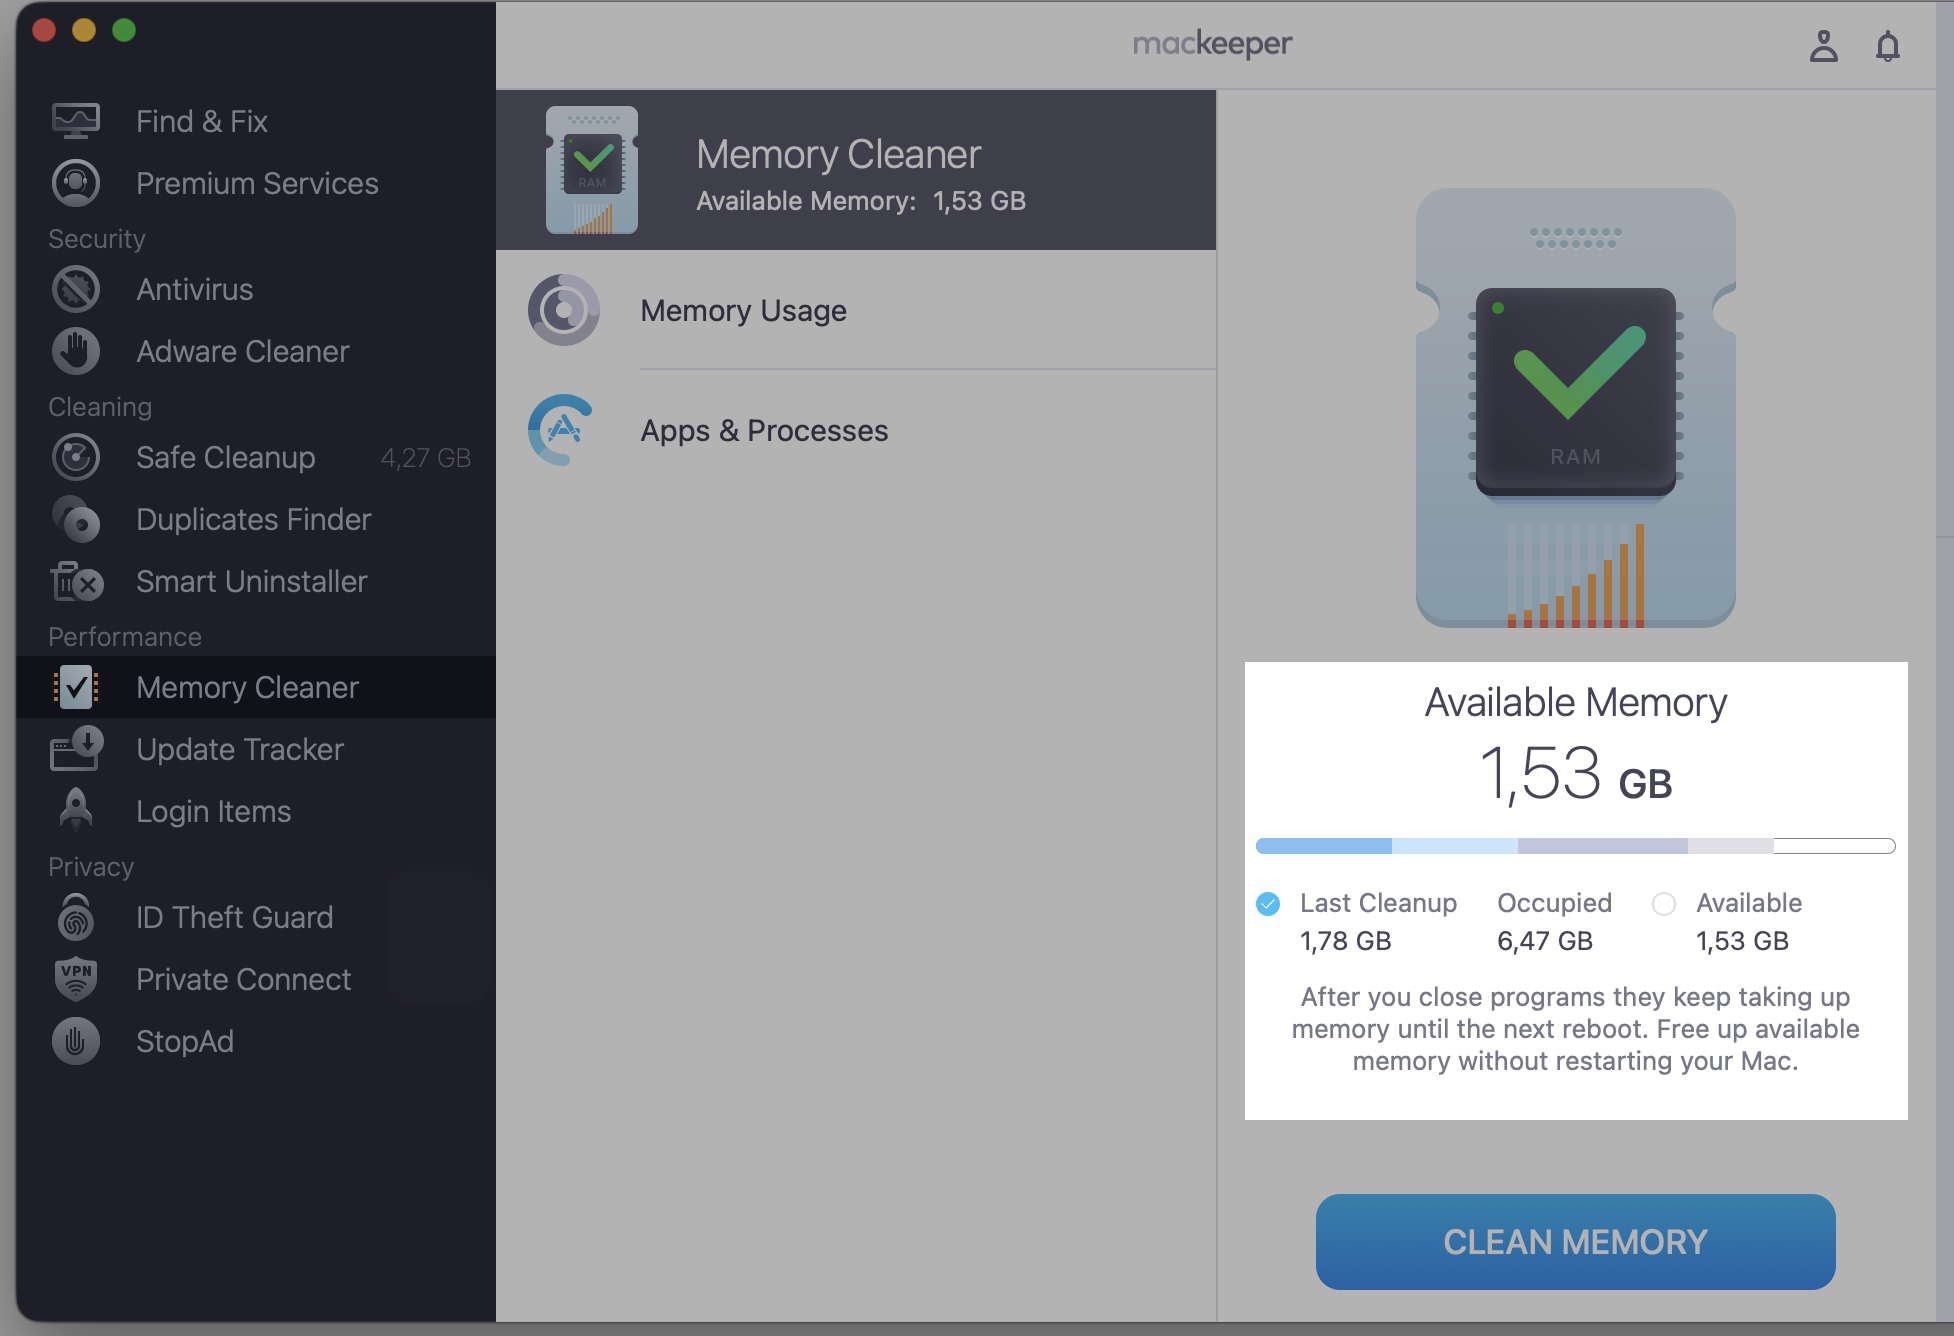This screenshot has height=1336, width=1954.
Task: Click the 'Available Memory' panel heading
Action: (x=1576, y=702)
